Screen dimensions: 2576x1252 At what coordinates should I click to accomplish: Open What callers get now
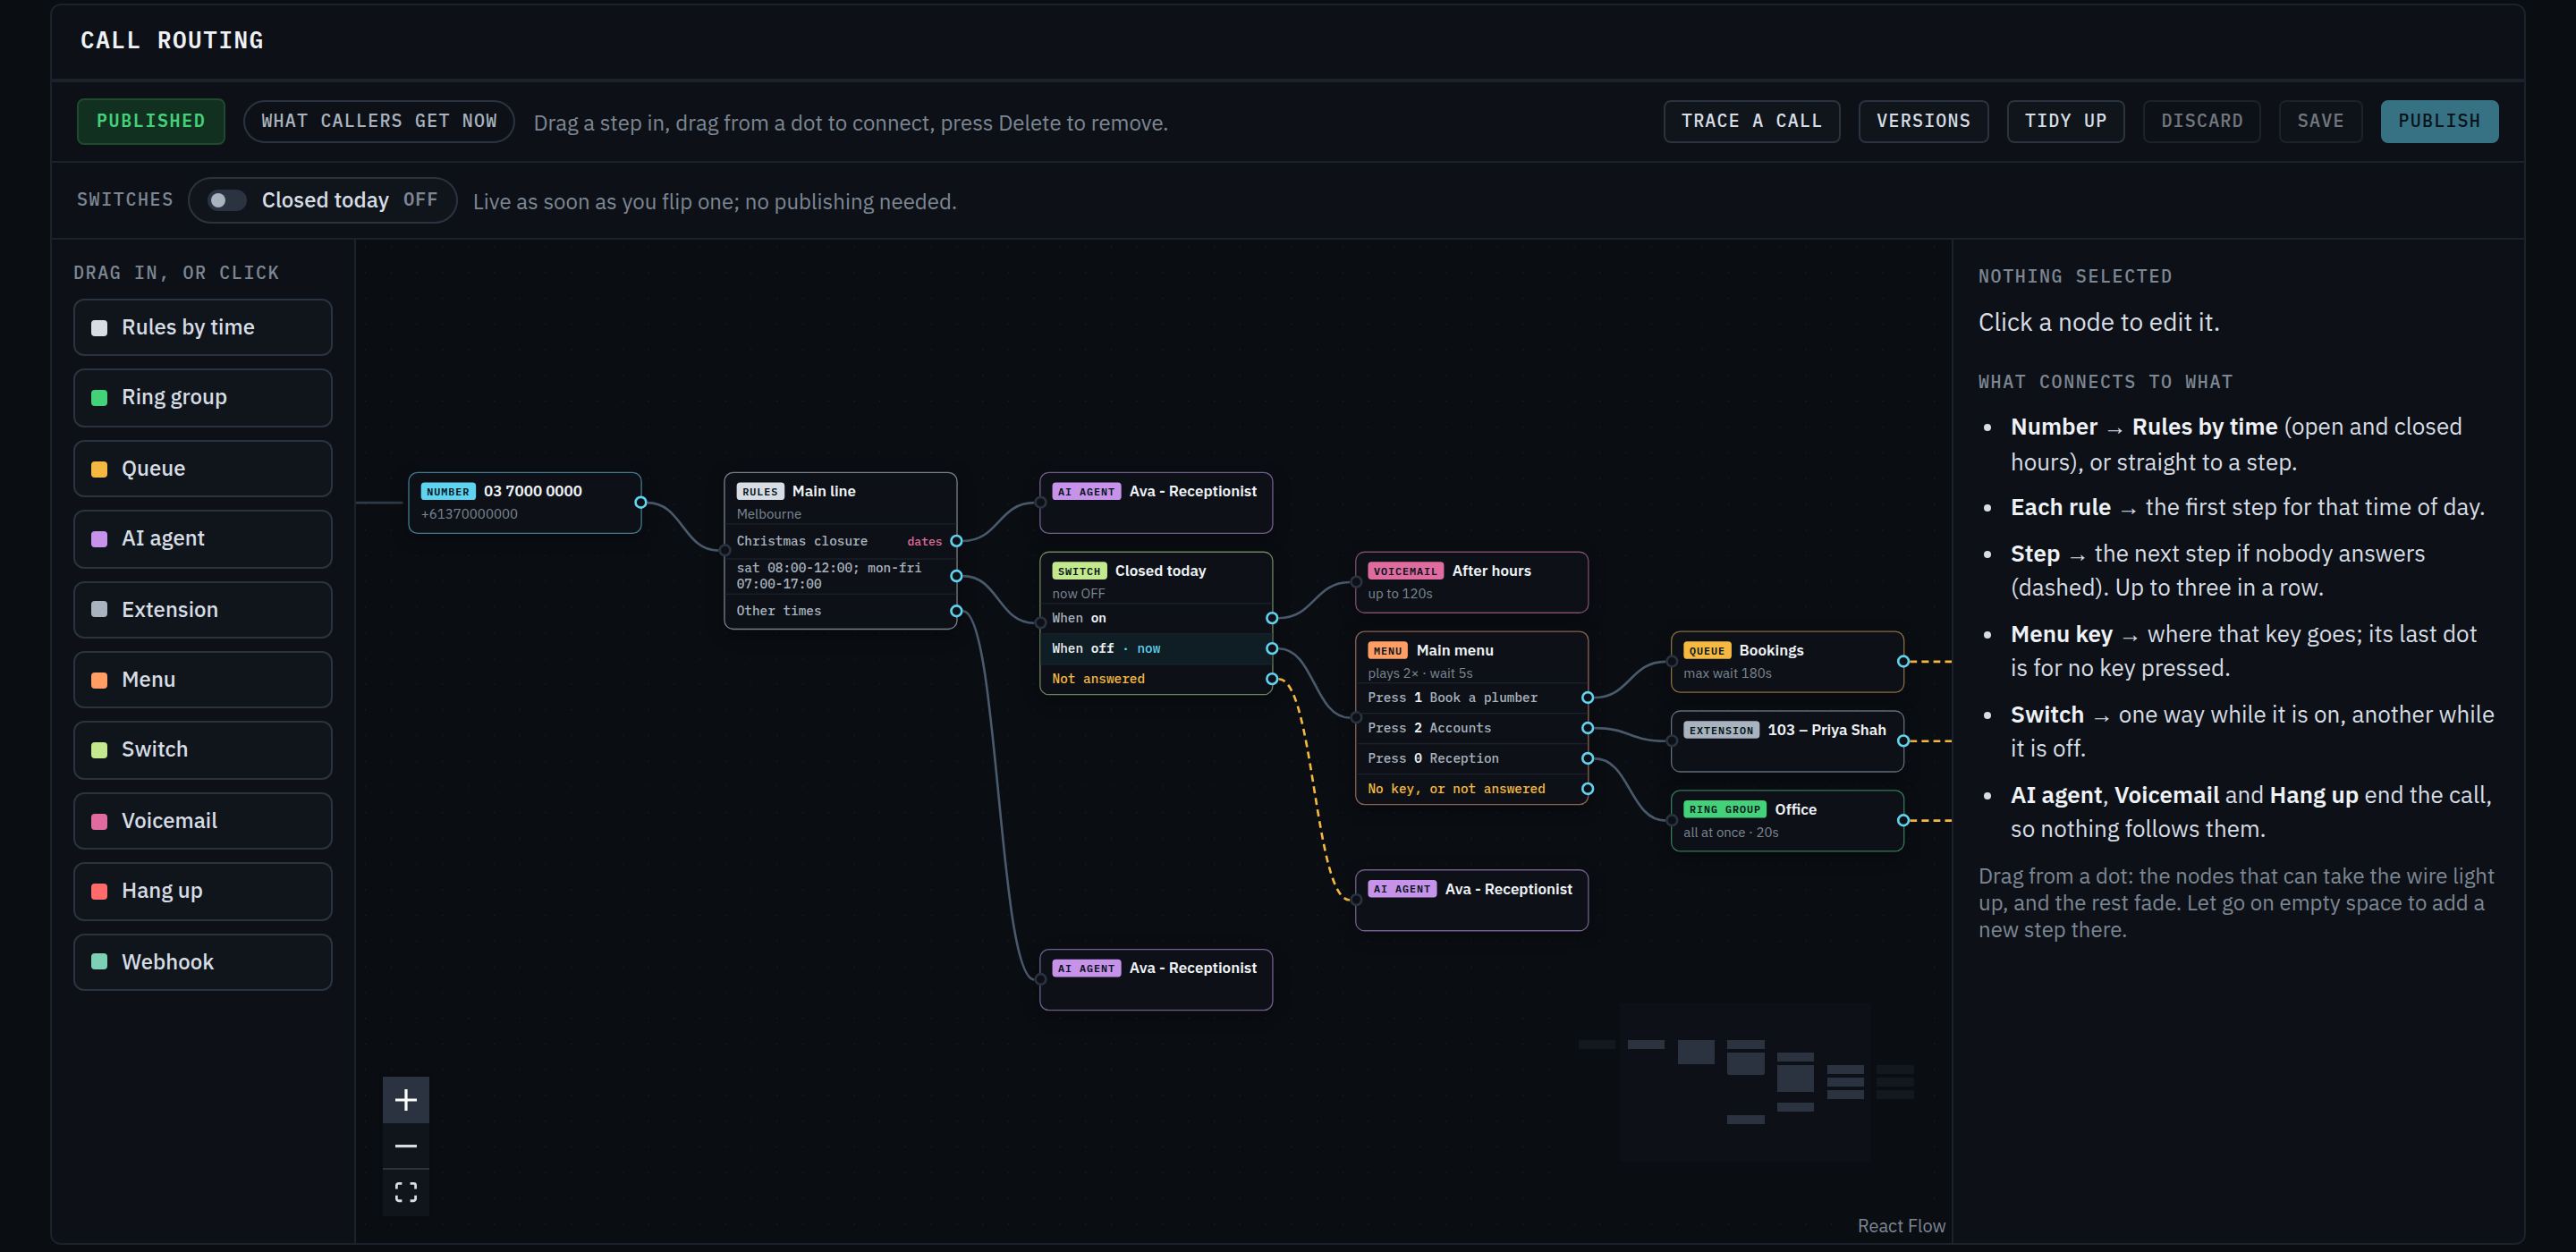click(x=379, y=121)
